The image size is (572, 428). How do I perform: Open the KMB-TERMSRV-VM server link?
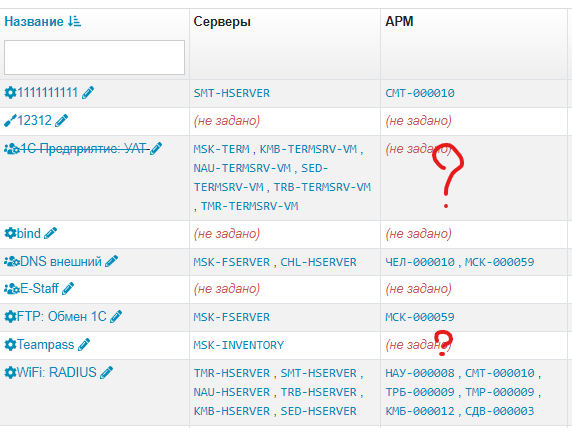tap(308, 149)
